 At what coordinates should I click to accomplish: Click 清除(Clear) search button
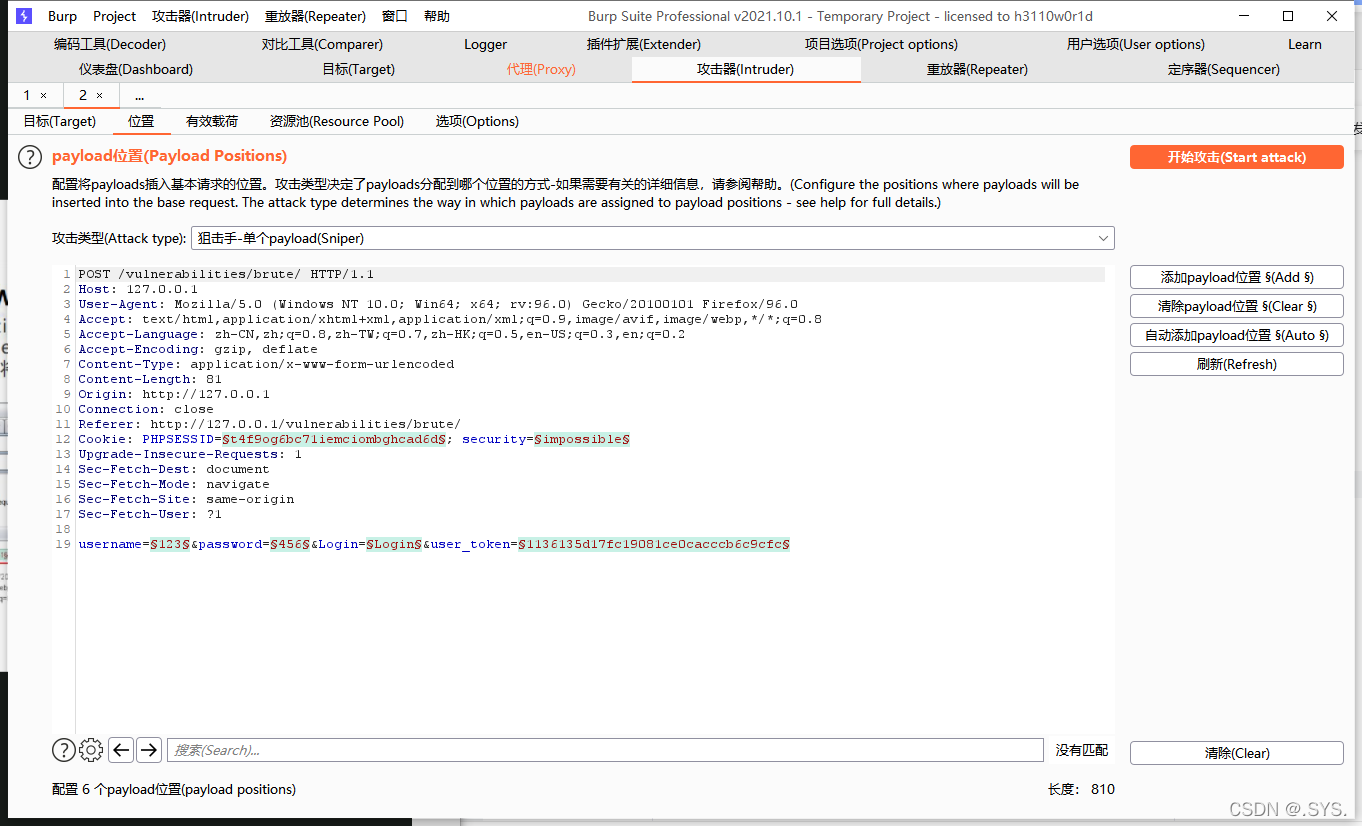[1237, 753]
